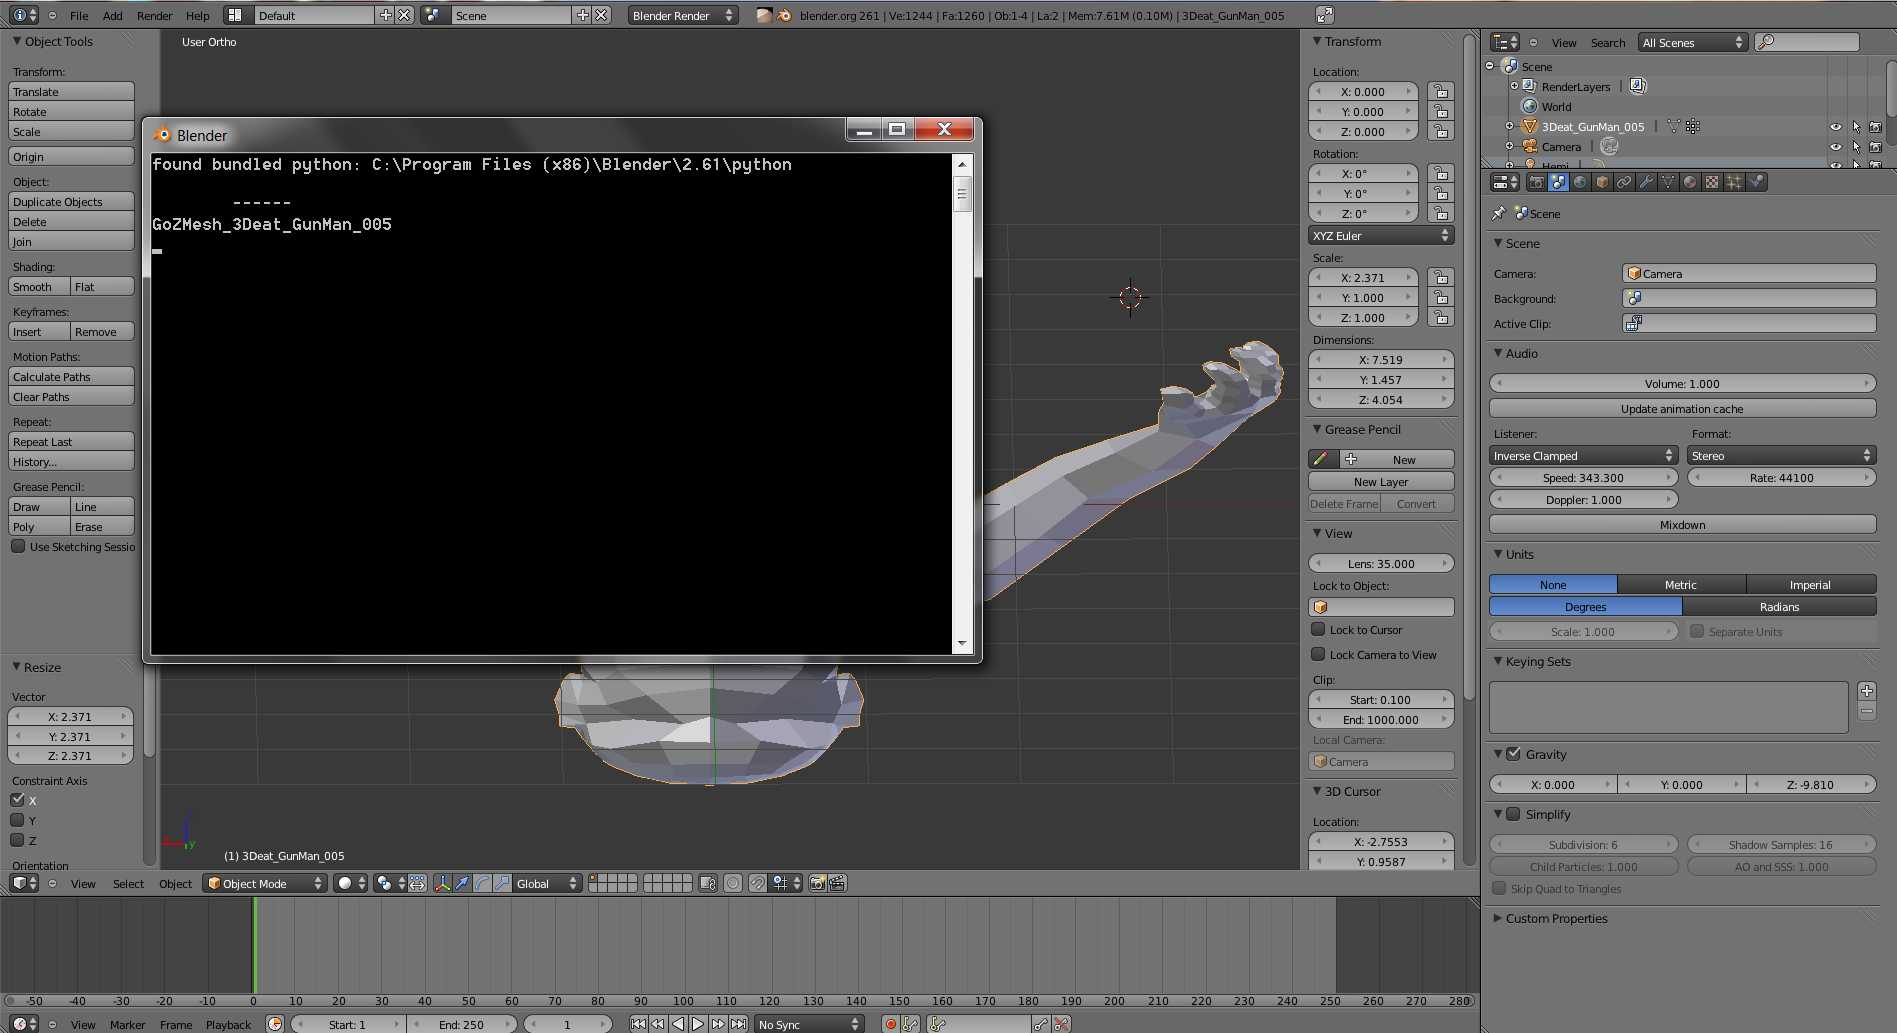Open the Texture properties tab
Screen dimensions: 1897x1033
(1712, 181)
